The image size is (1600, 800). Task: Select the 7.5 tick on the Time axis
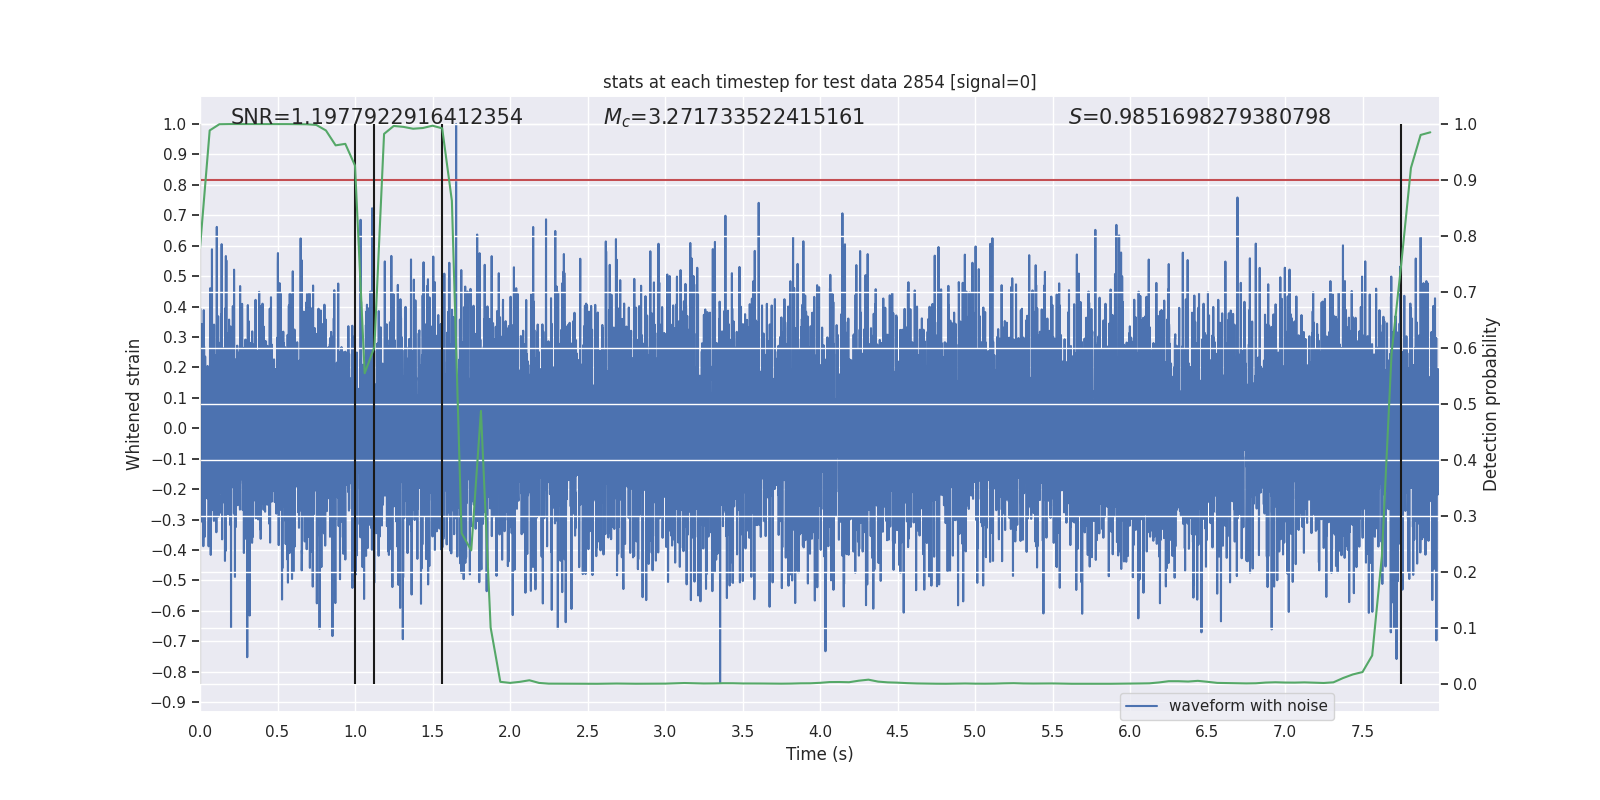[1362, 731]
